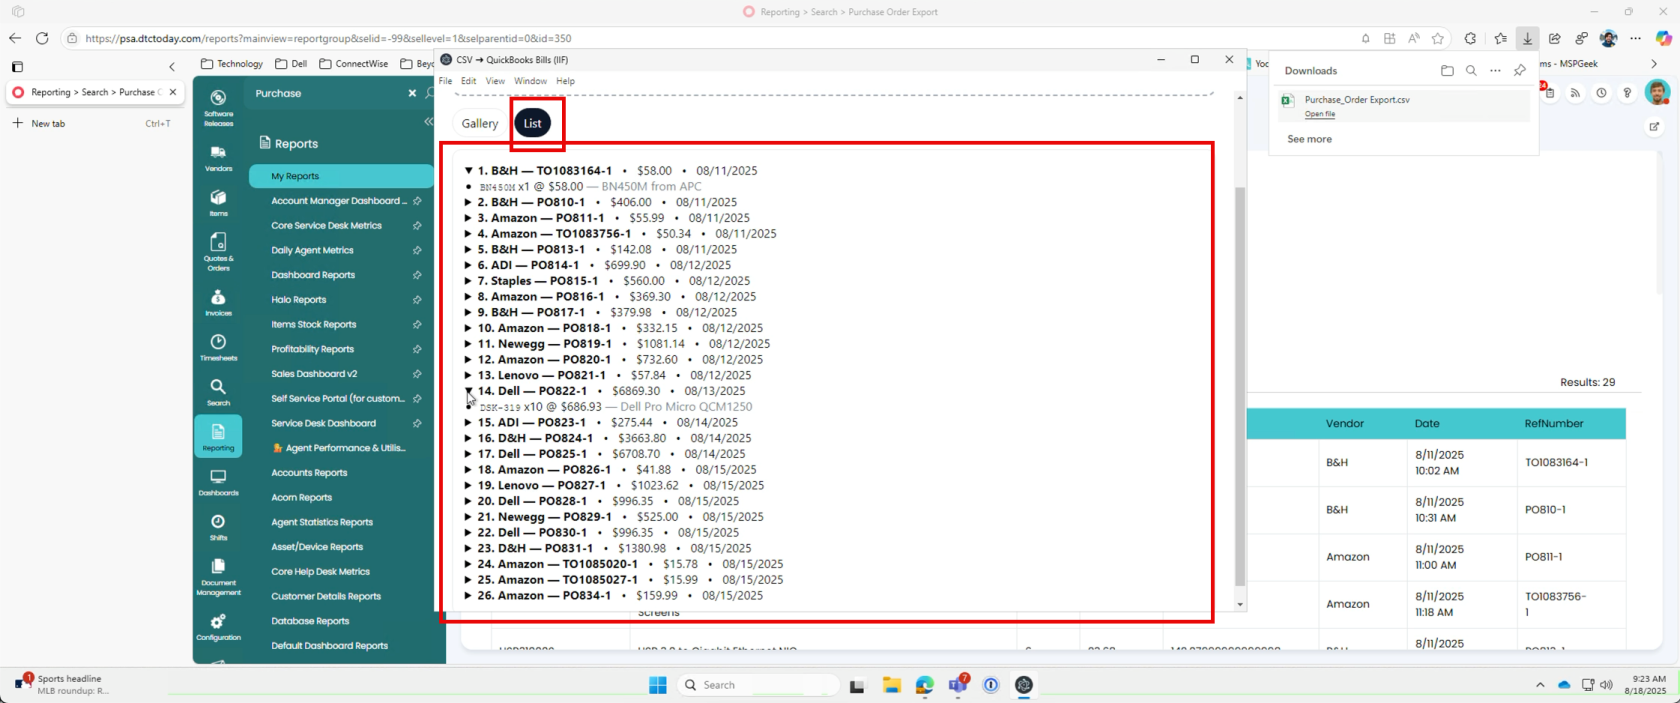Pin Daily Agent Metrics report
Screen dimensions: 1680x703
coord(417,250)
